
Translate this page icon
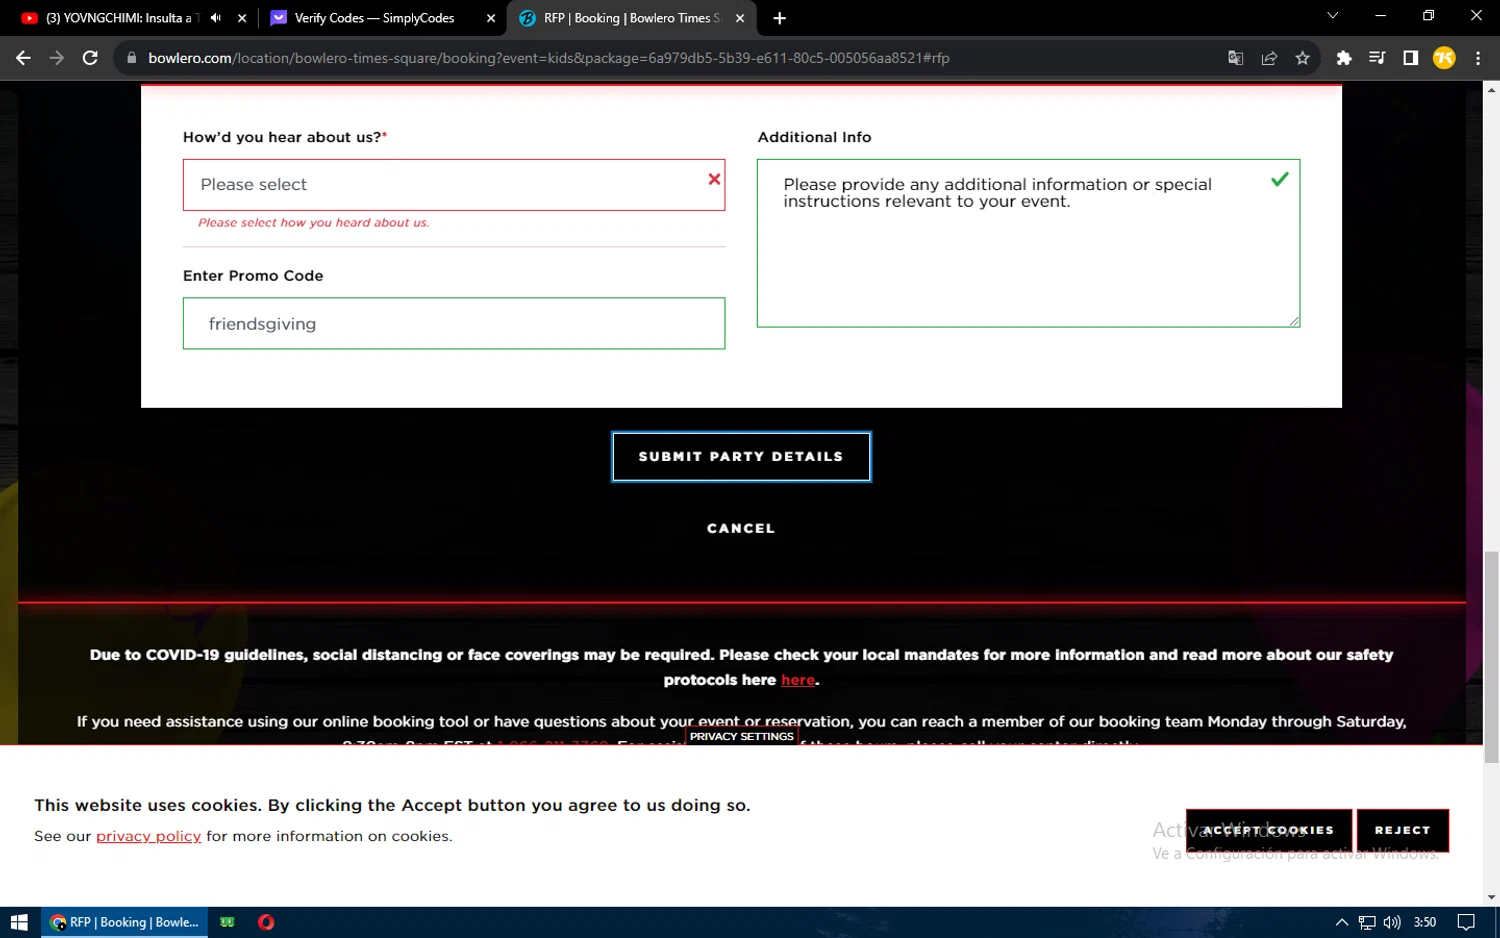pos(1236,58)
